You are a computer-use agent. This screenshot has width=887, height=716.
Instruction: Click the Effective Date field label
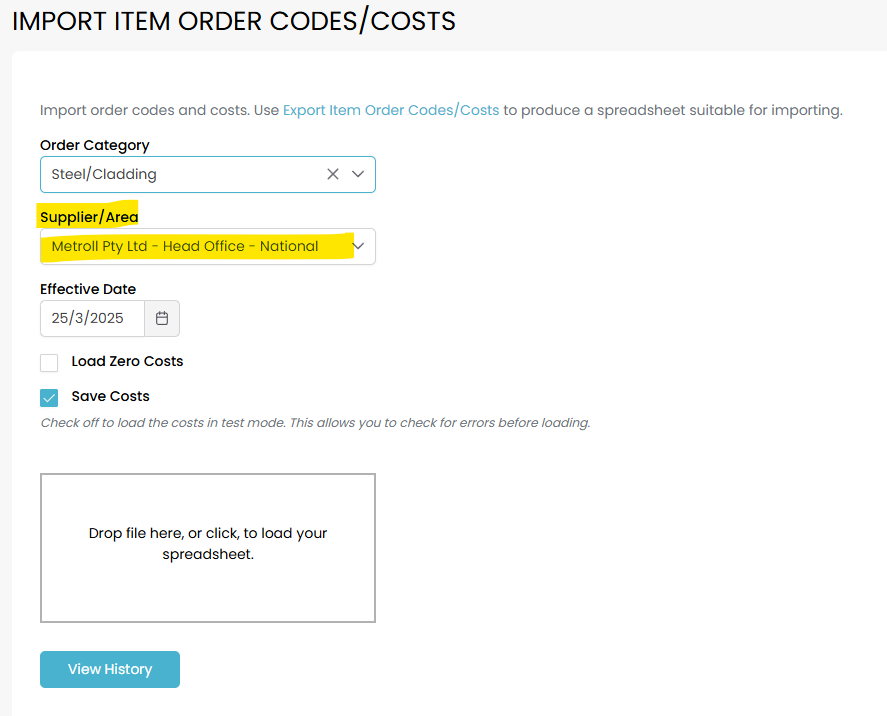tap(88, 289)
